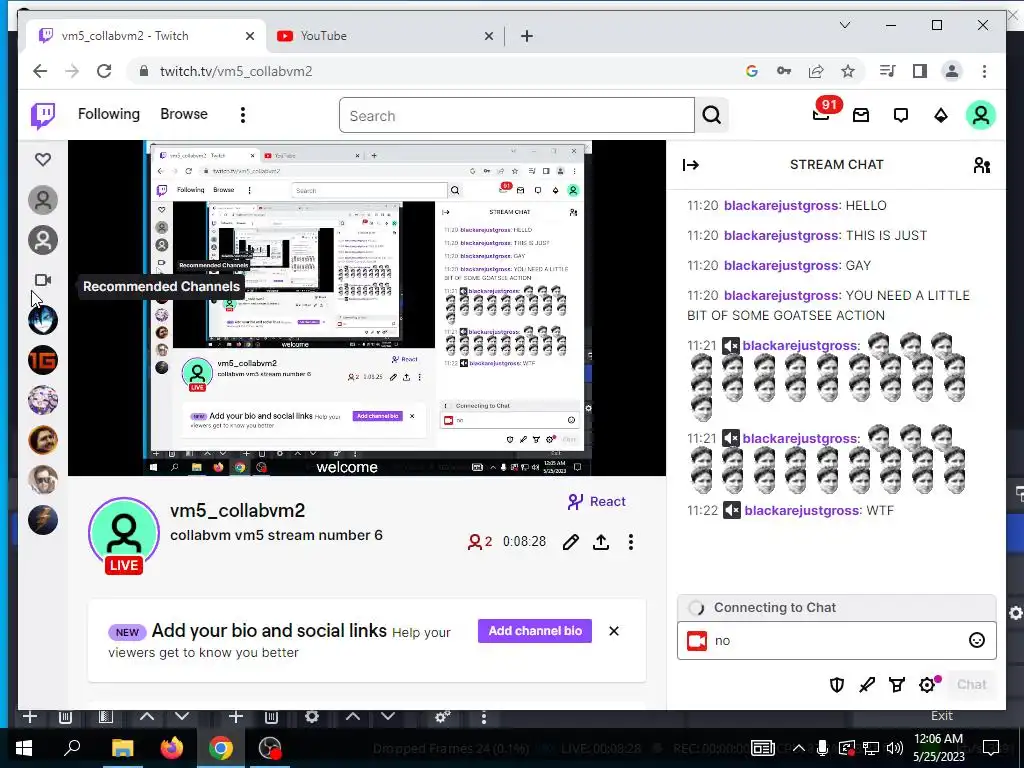Click the browser back arrow
This screenshot has height=768, width=1024.
point(40,71)
